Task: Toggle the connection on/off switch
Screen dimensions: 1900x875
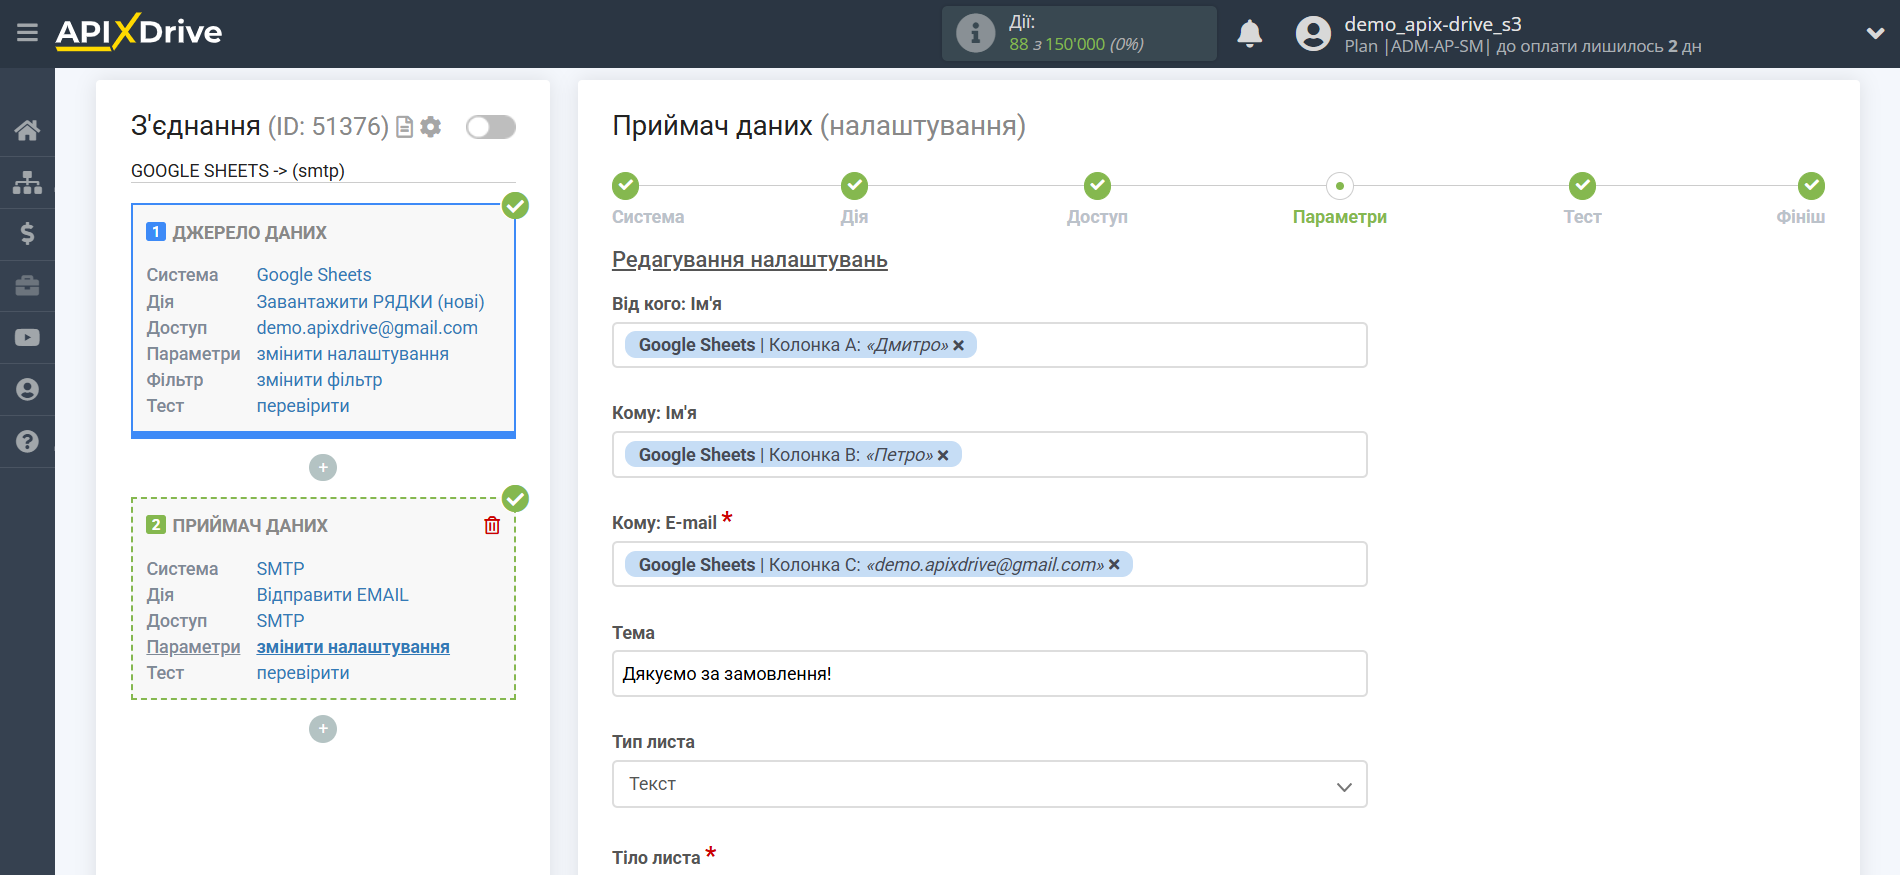Action: (491, 127)
